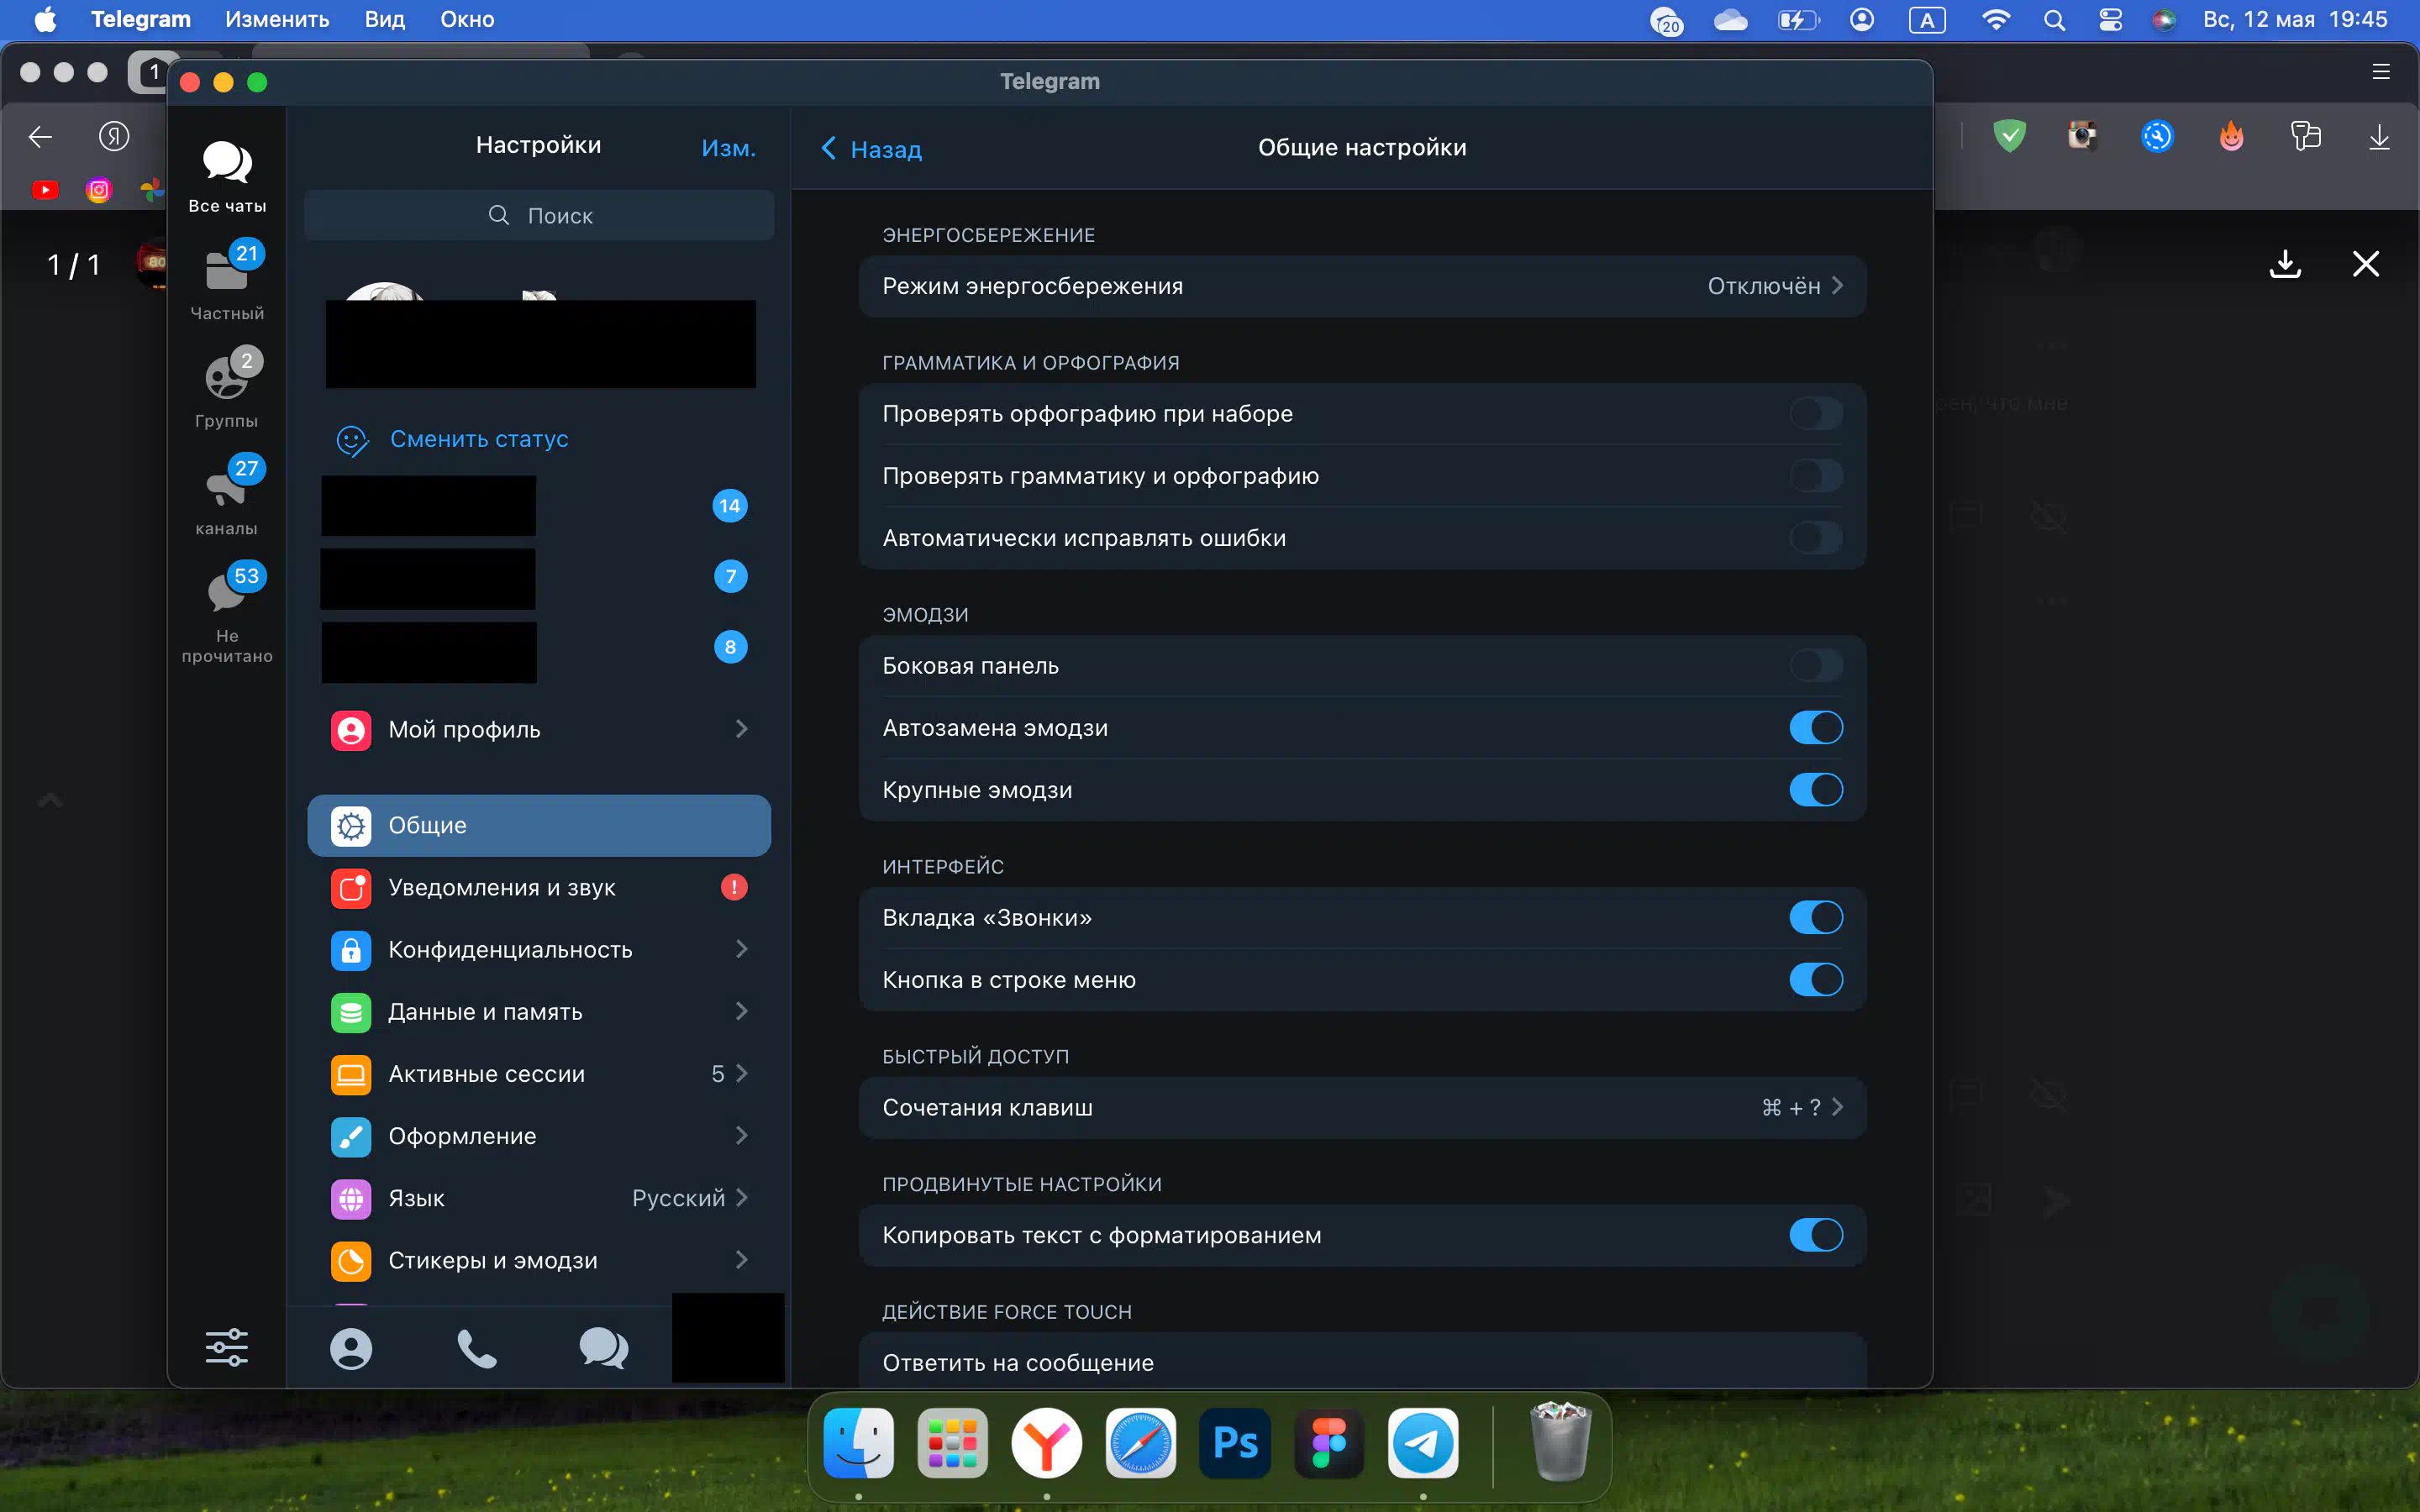Viewport: 2420px width, 1512px height.
Task: Open the Частный folder with 21 badge
Action: pos(227,270)
